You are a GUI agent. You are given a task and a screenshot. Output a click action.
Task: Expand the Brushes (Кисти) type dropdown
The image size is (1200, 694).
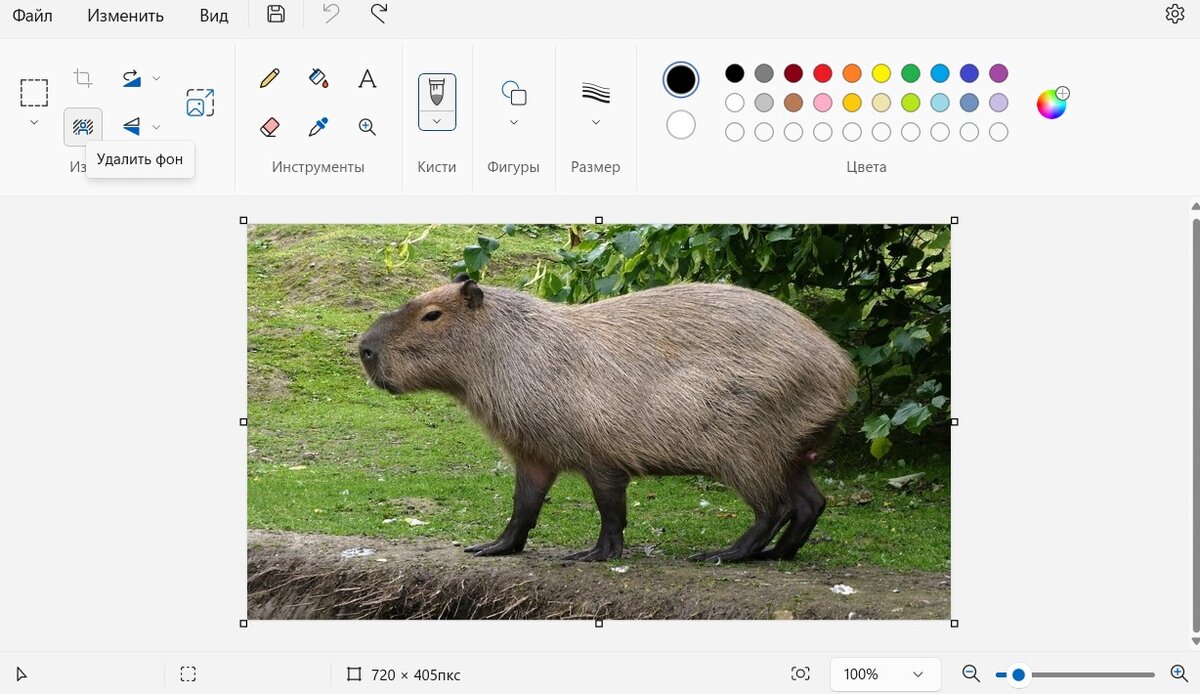(437, 121)
